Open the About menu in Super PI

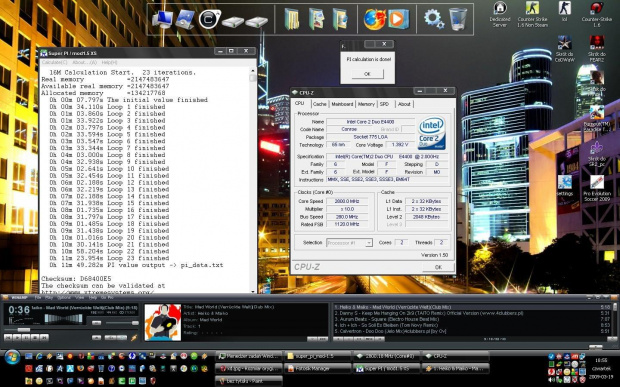click(x=84, y=62)
